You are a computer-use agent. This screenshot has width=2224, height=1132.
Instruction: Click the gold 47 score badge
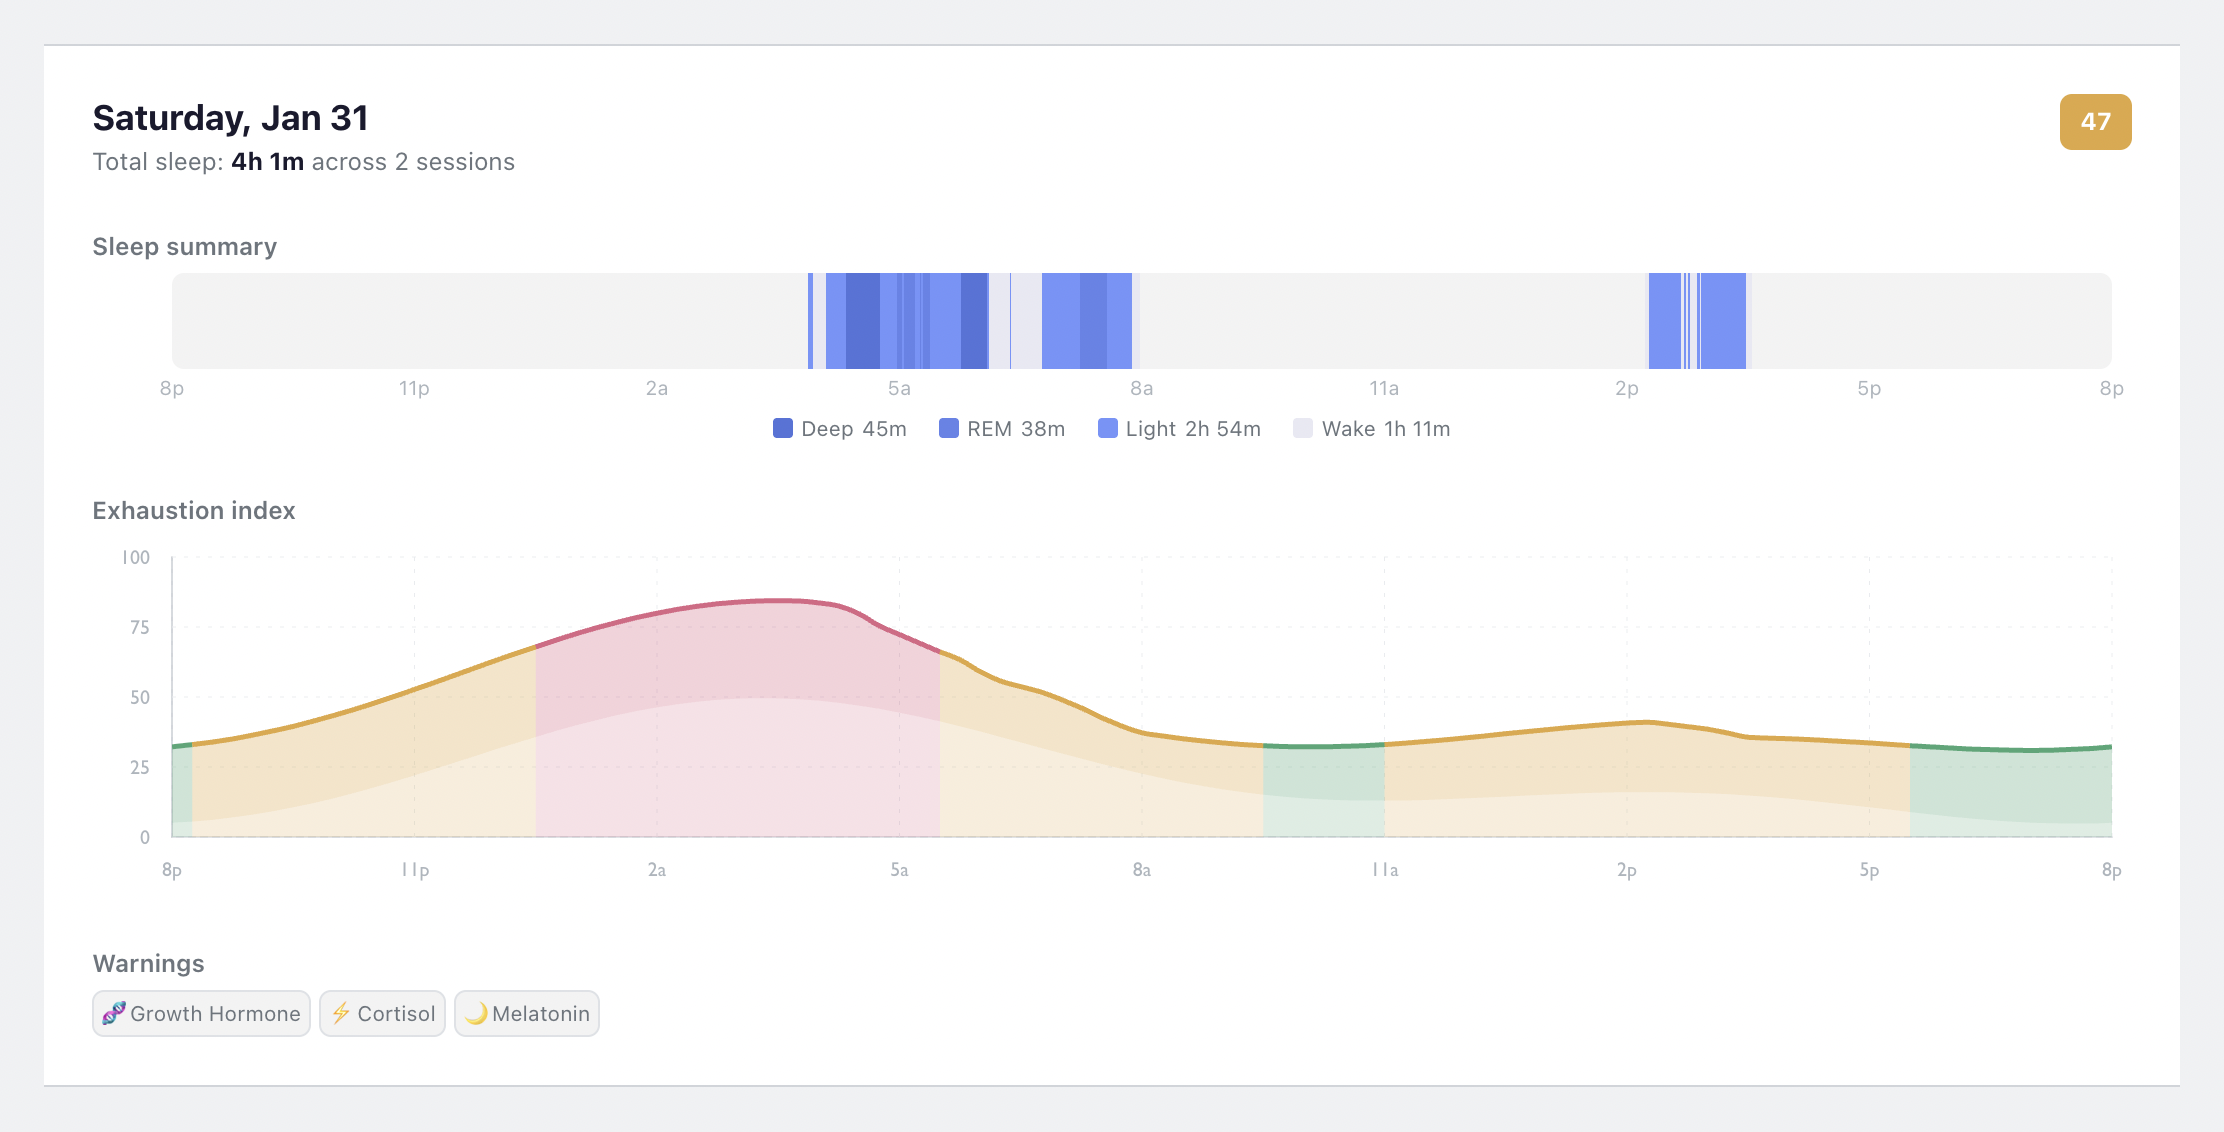pyautogui.click(x=2095, y=123)
